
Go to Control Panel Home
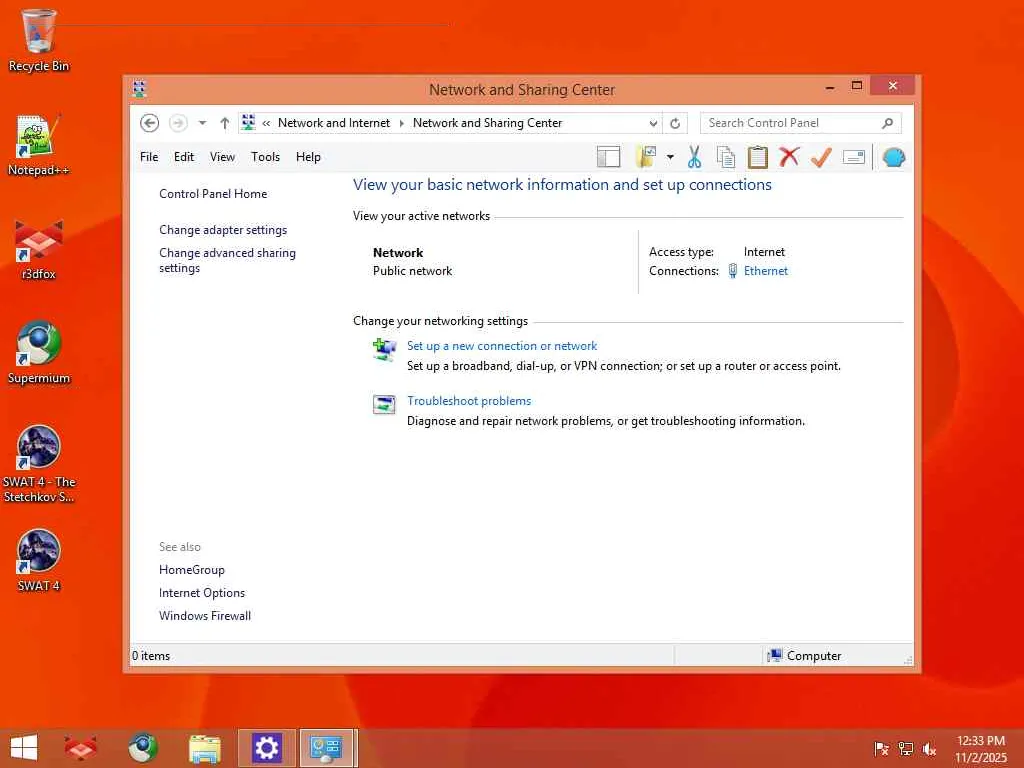(x=213, y=194)
